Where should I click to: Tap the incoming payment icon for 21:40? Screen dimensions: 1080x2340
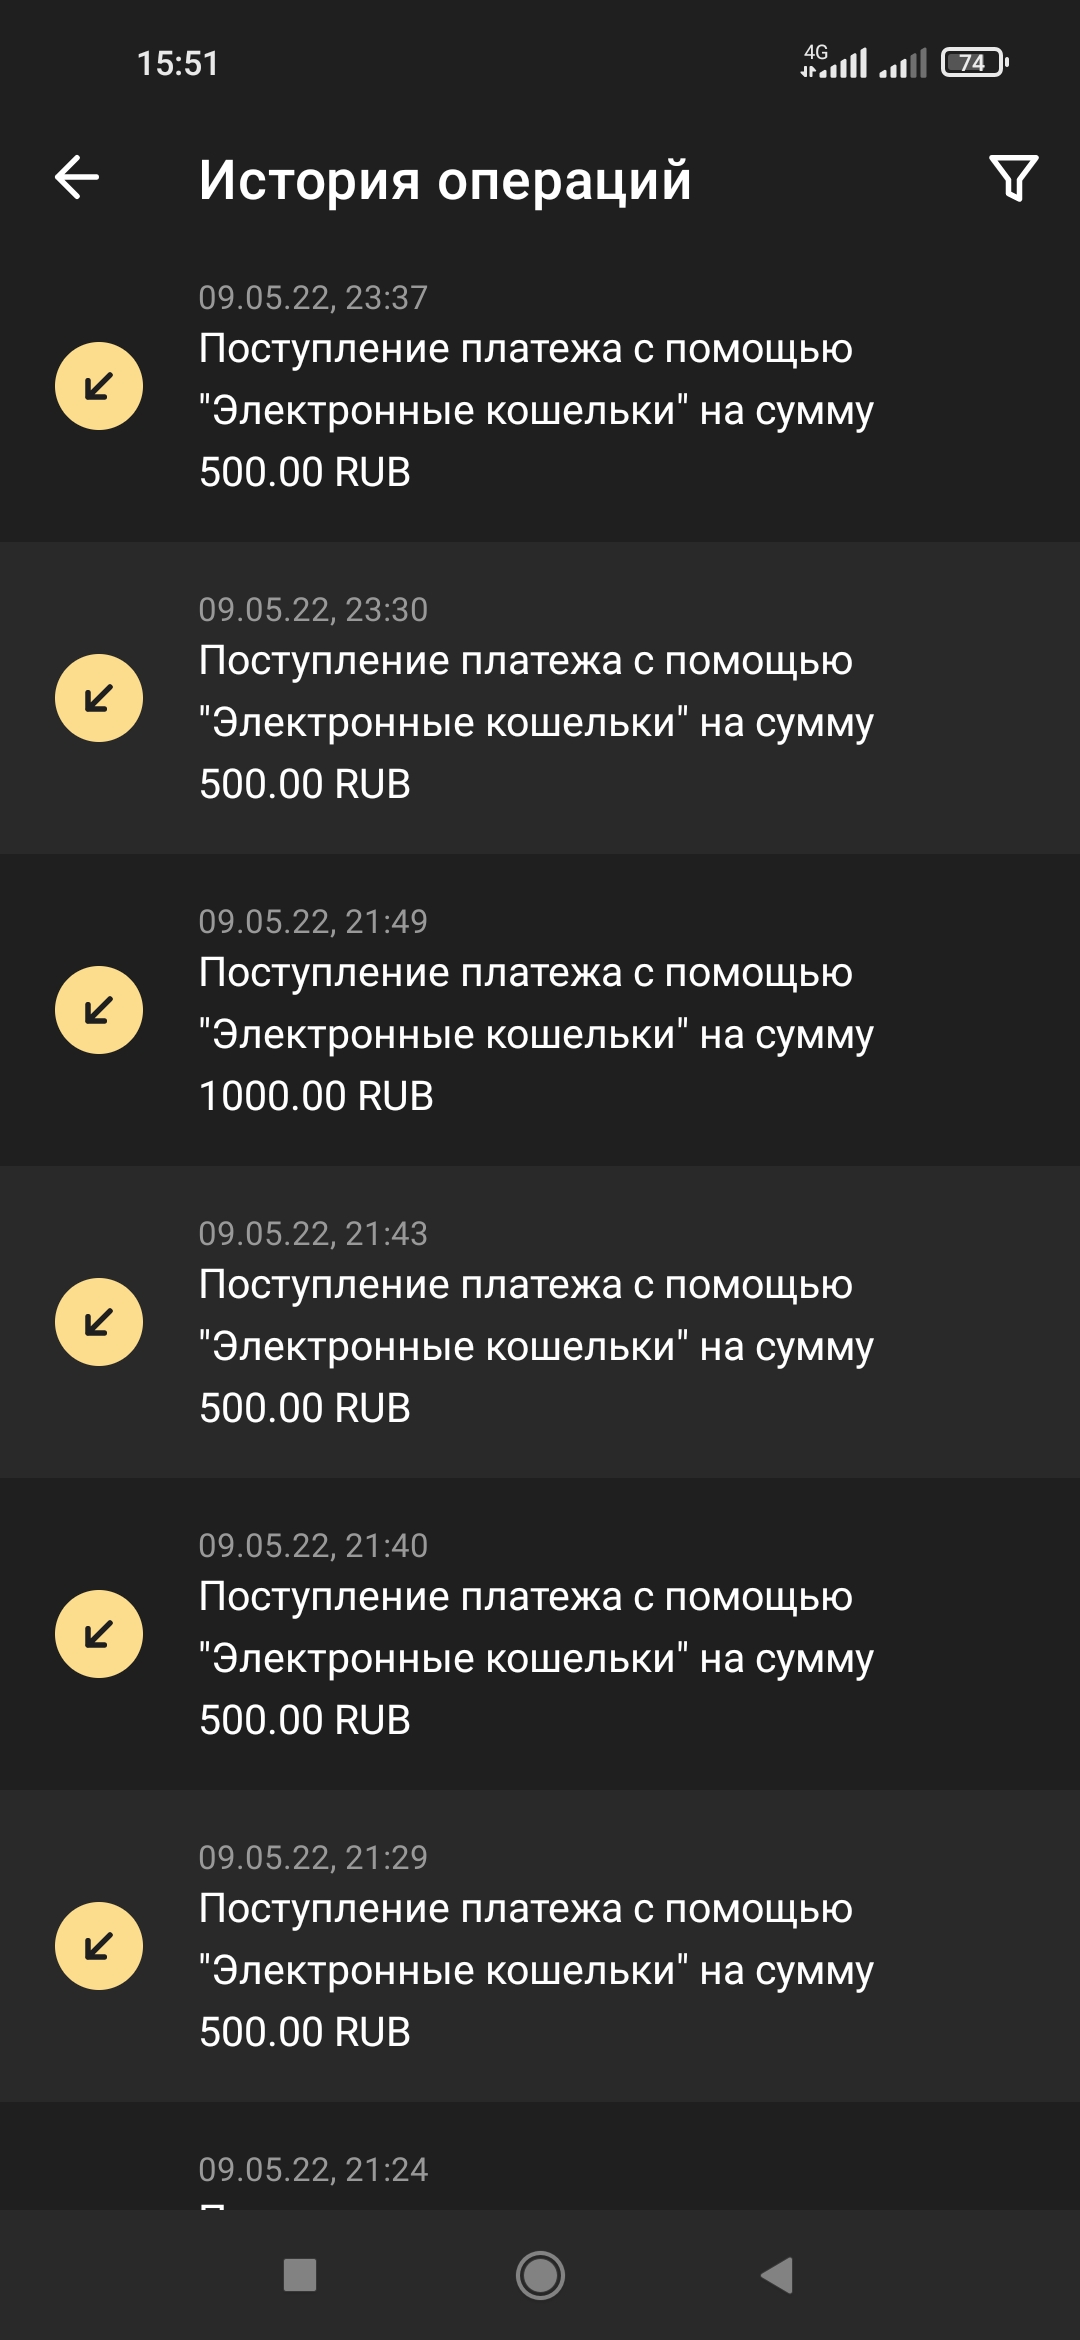(99, 1634)
